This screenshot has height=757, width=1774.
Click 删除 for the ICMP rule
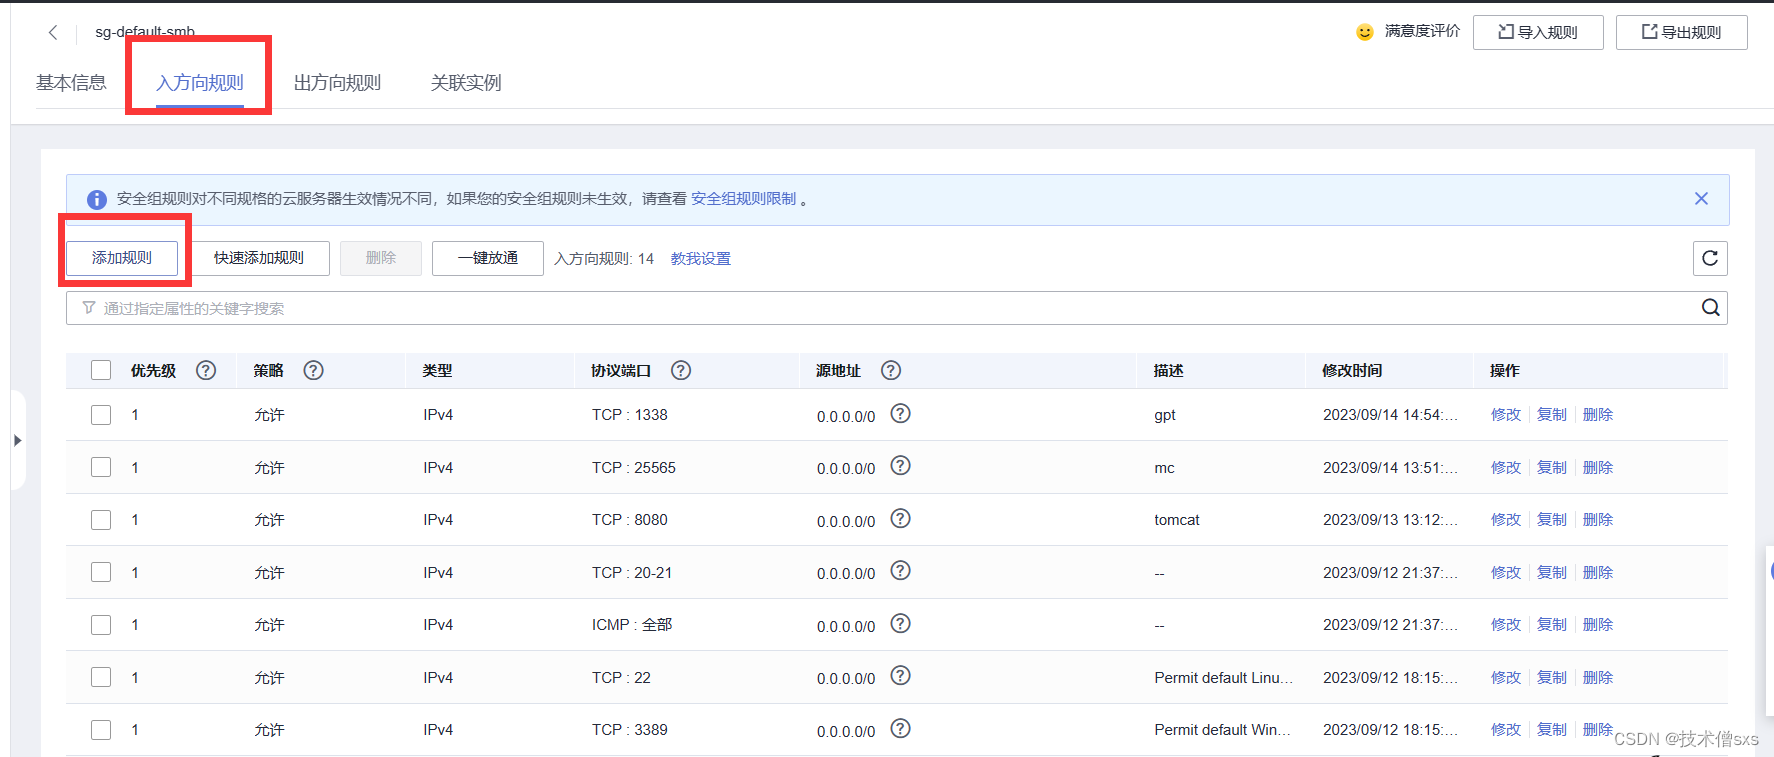1598,625
